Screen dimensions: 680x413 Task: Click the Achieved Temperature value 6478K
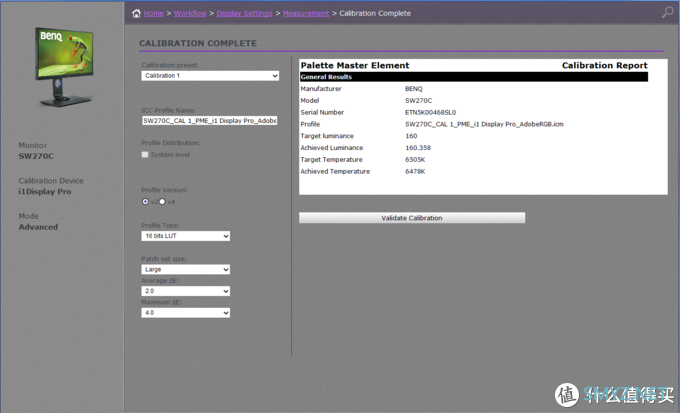pos(415,171)
